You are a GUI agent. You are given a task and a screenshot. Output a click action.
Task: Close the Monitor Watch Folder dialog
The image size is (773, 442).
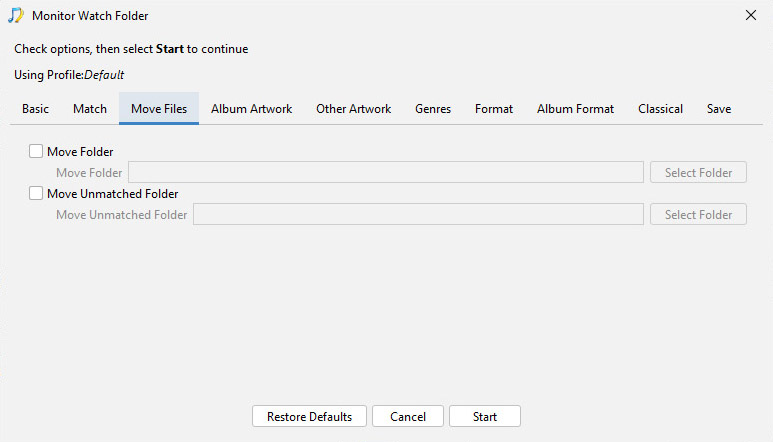coord(750,15)
